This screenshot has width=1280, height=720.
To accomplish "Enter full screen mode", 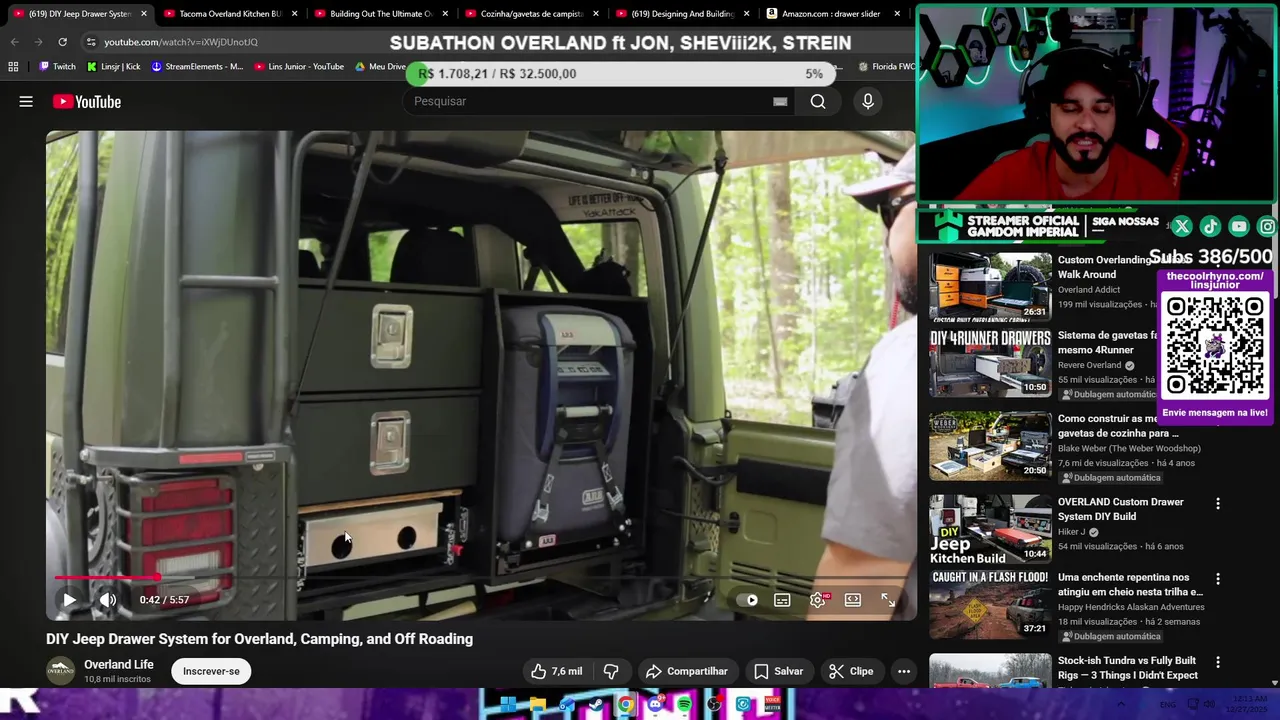I will 888,600.
